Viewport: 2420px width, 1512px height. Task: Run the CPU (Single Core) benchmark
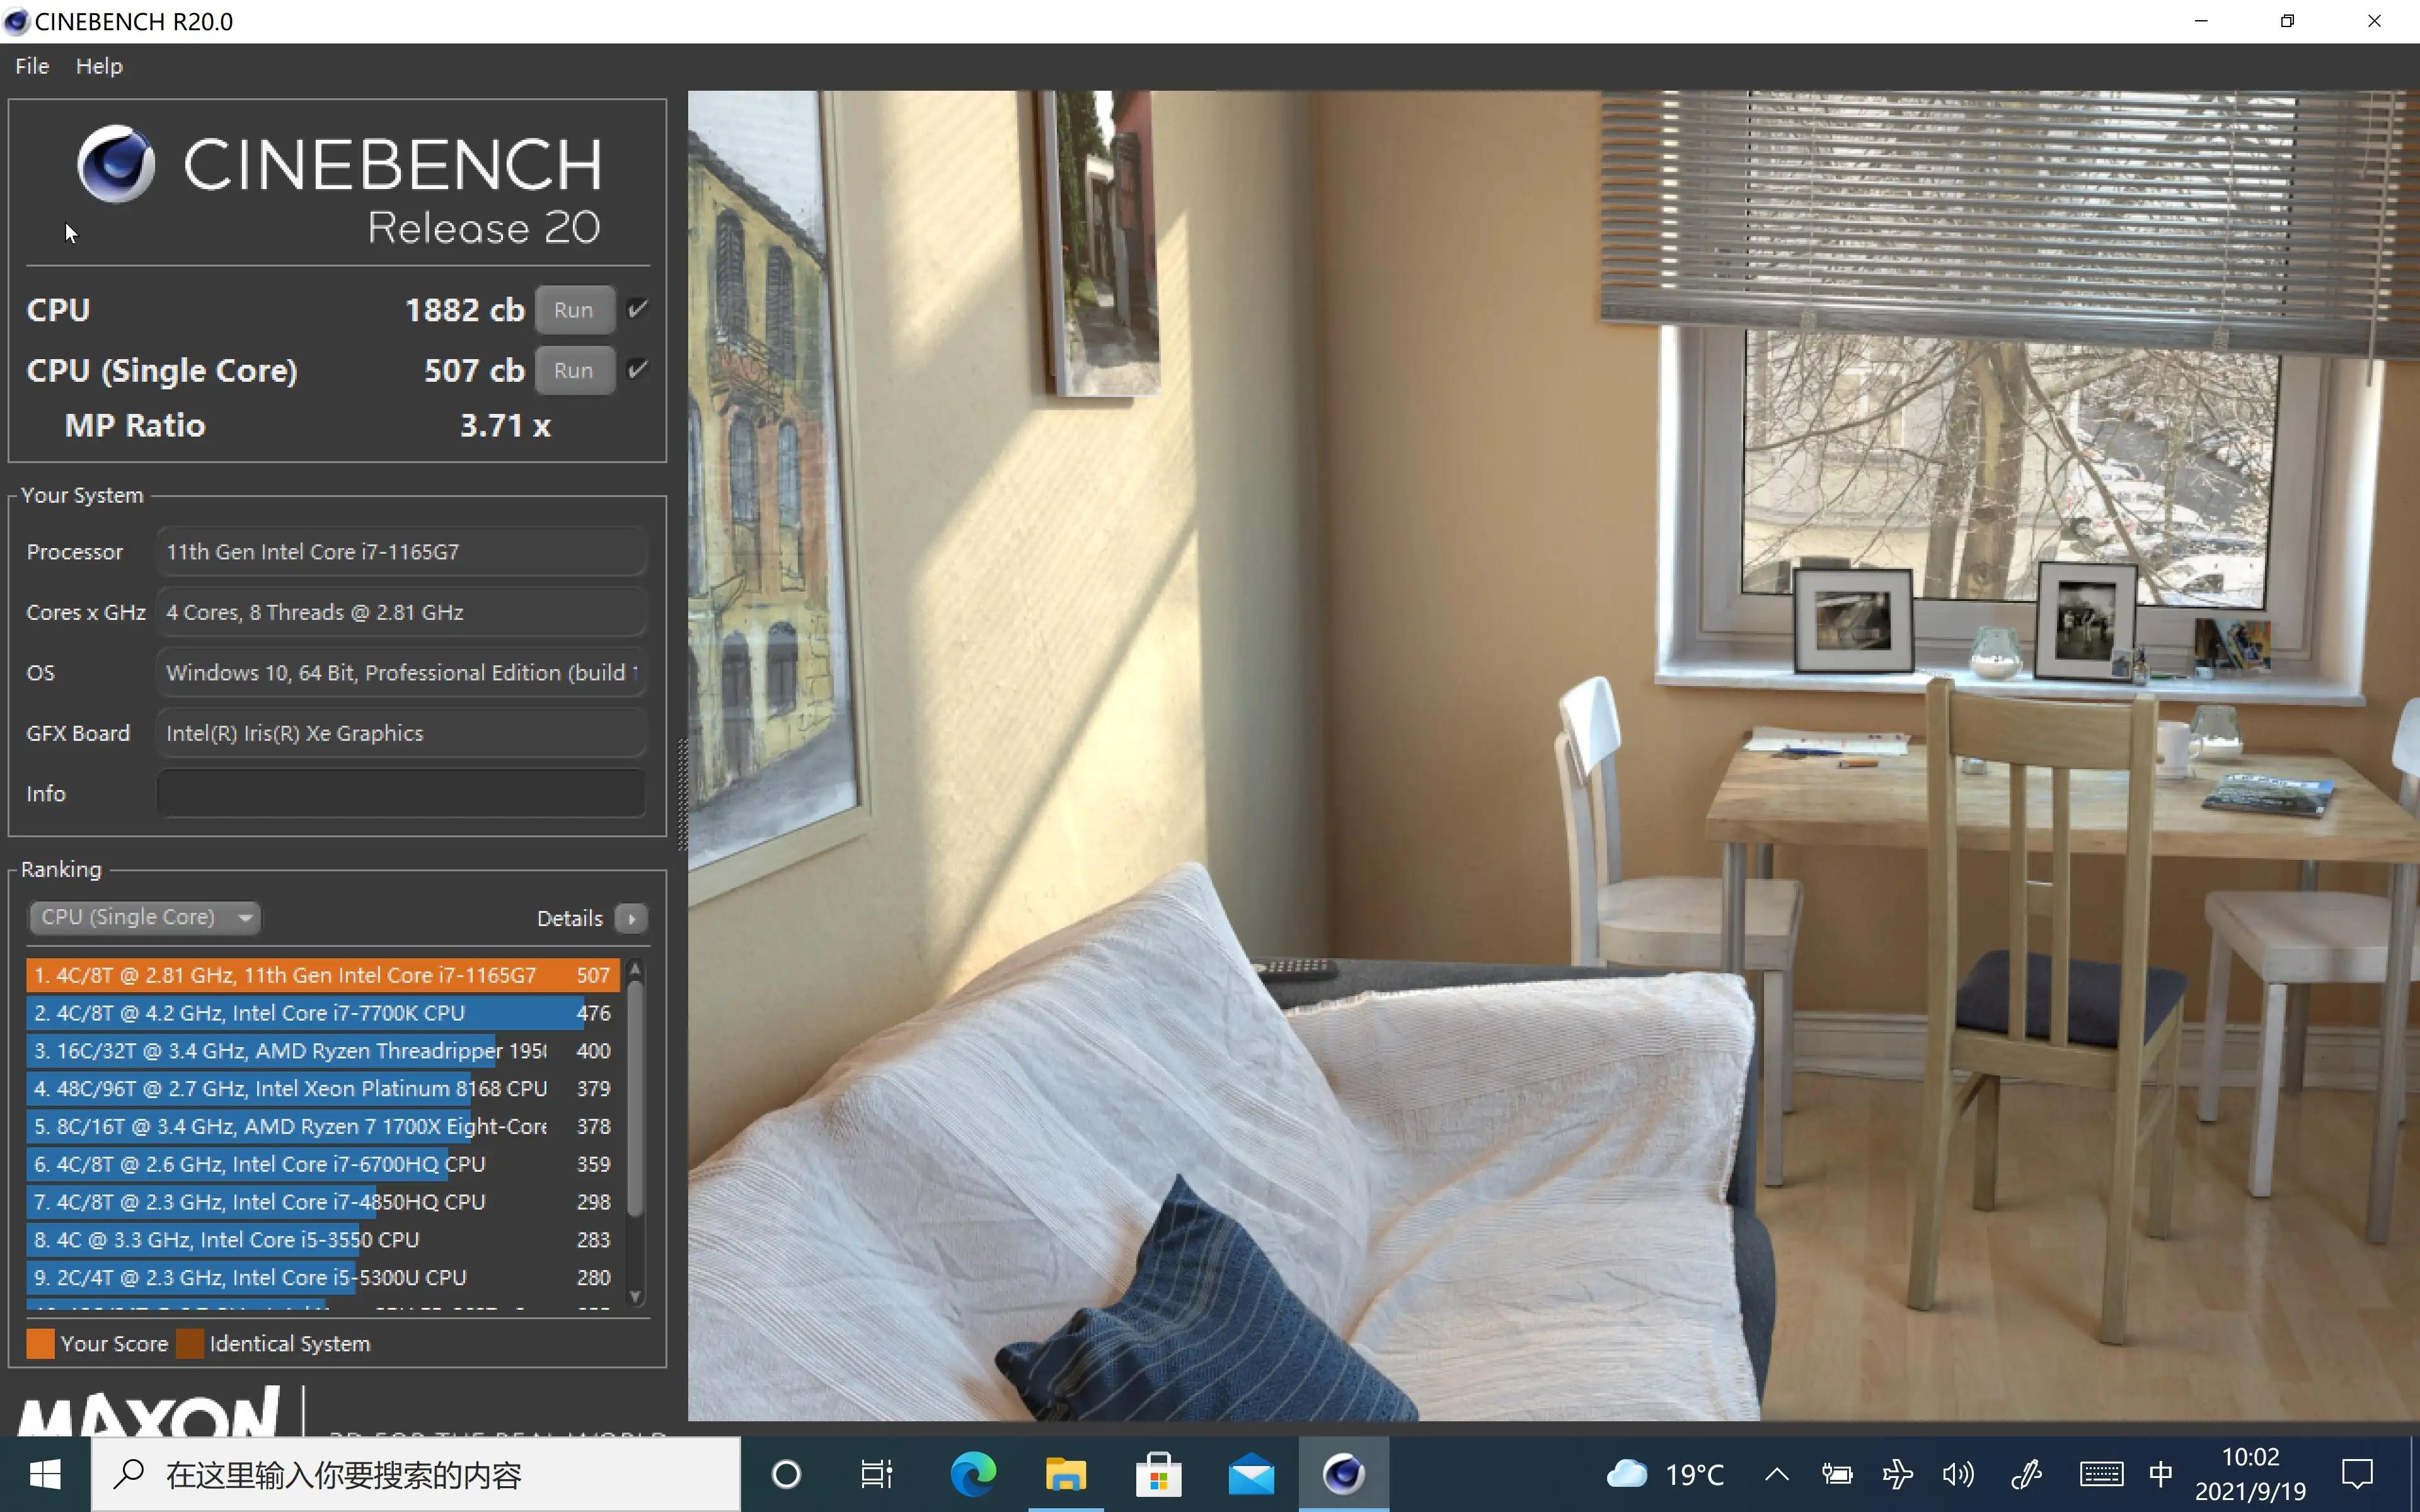(574, 370)
